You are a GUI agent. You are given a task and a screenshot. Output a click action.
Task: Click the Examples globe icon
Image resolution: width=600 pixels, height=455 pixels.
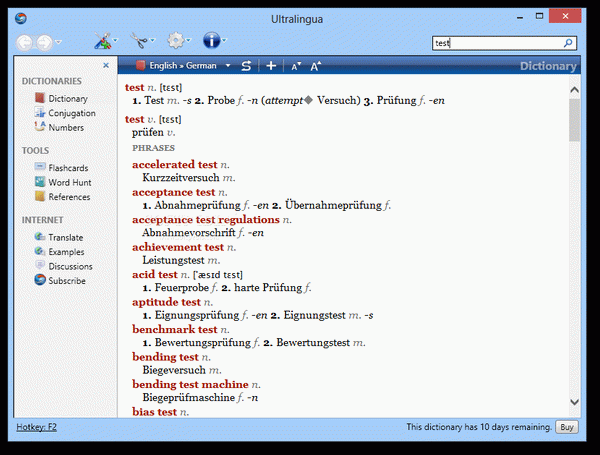click(x=40, y=251)
